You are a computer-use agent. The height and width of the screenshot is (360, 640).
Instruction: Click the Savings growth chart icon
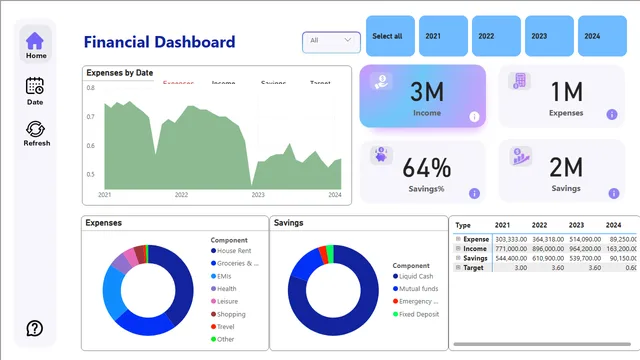point(521,156)
